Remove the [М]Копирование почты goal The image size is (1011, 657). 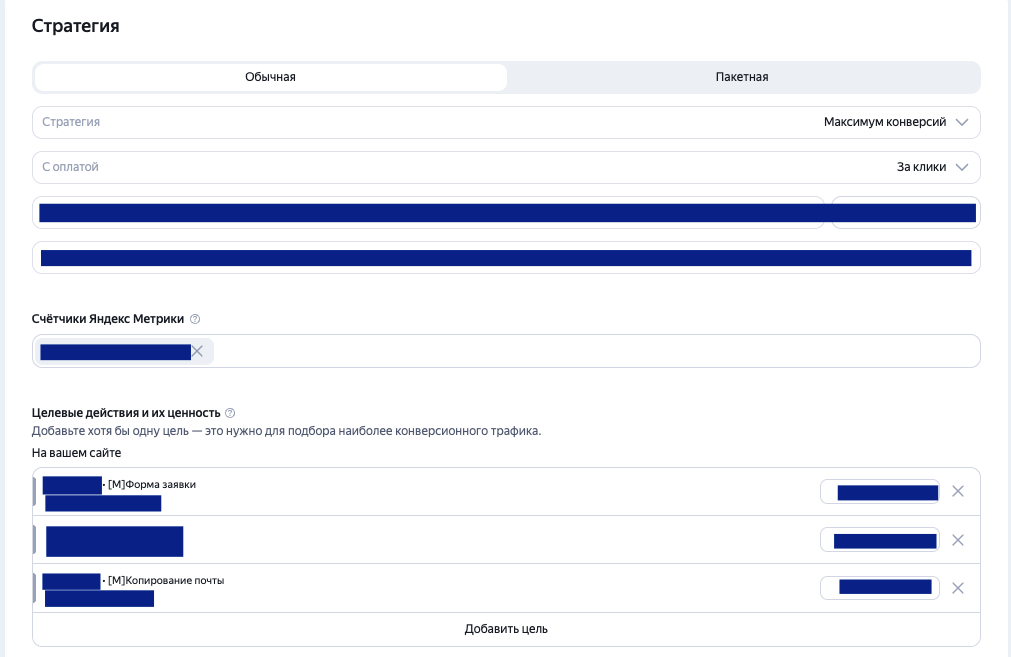958,588
